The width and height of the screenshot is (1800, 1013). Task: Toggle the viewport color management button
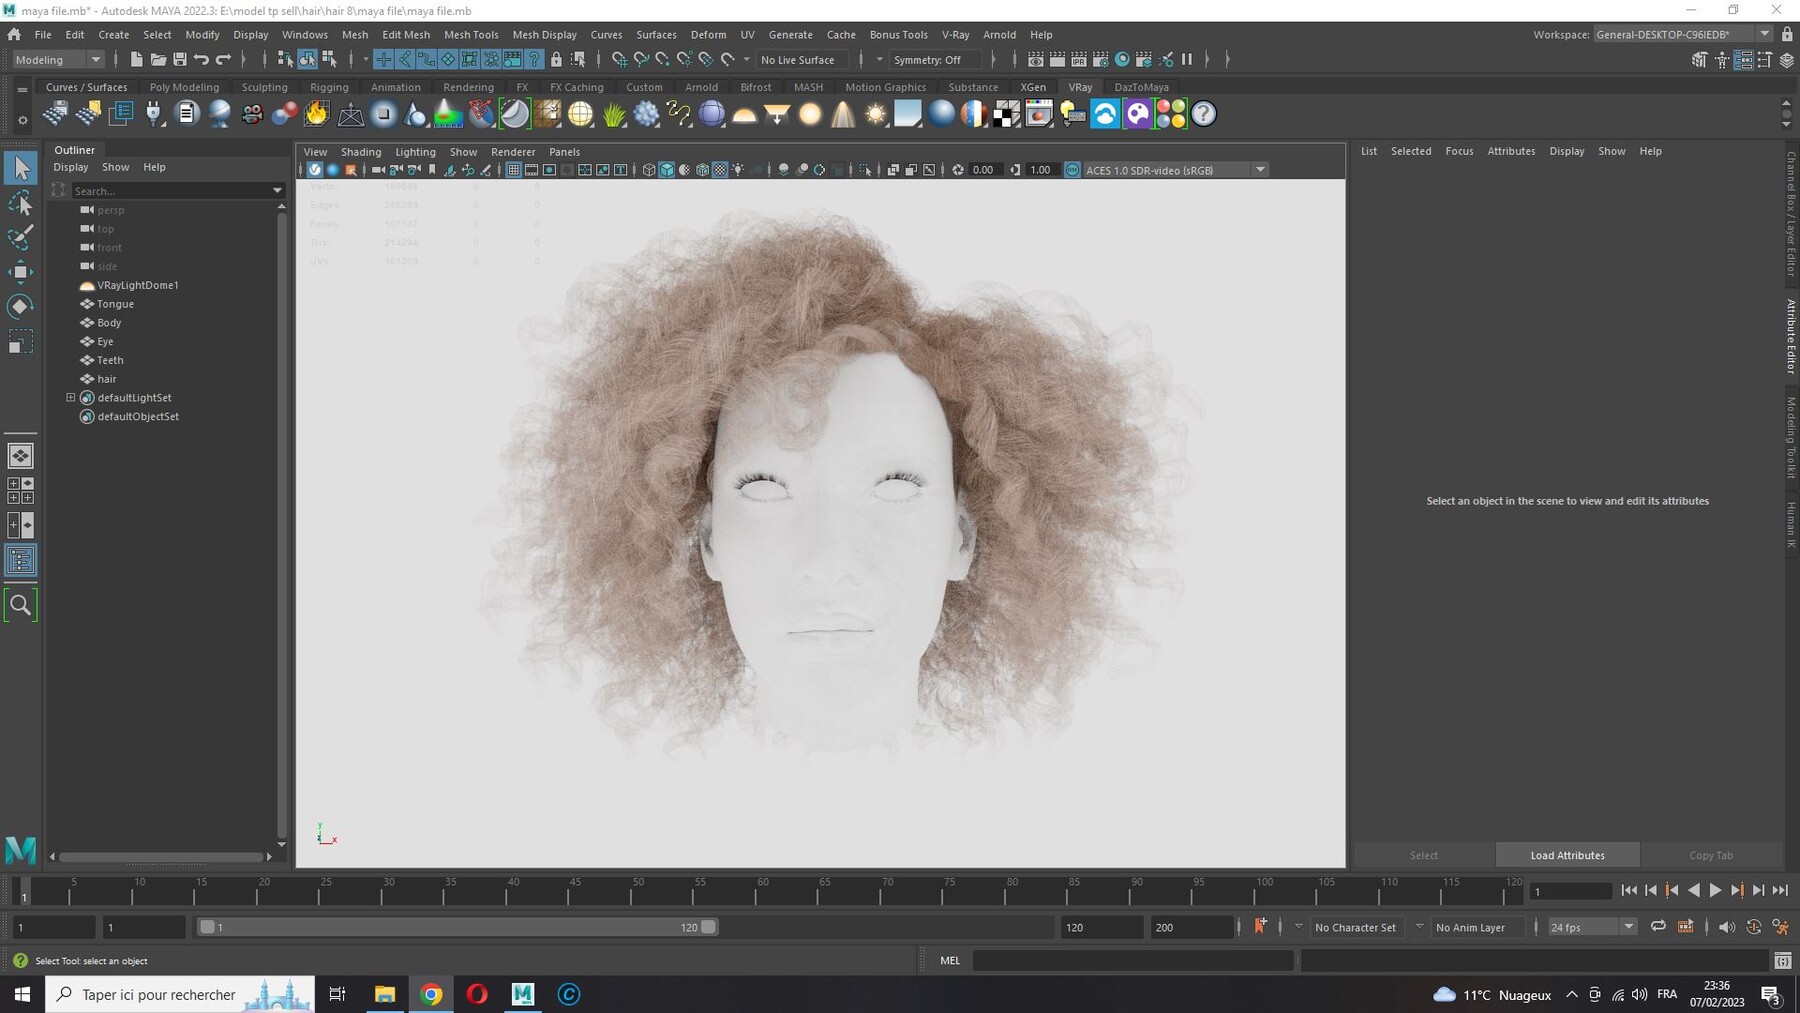(x=1073, y=170)
